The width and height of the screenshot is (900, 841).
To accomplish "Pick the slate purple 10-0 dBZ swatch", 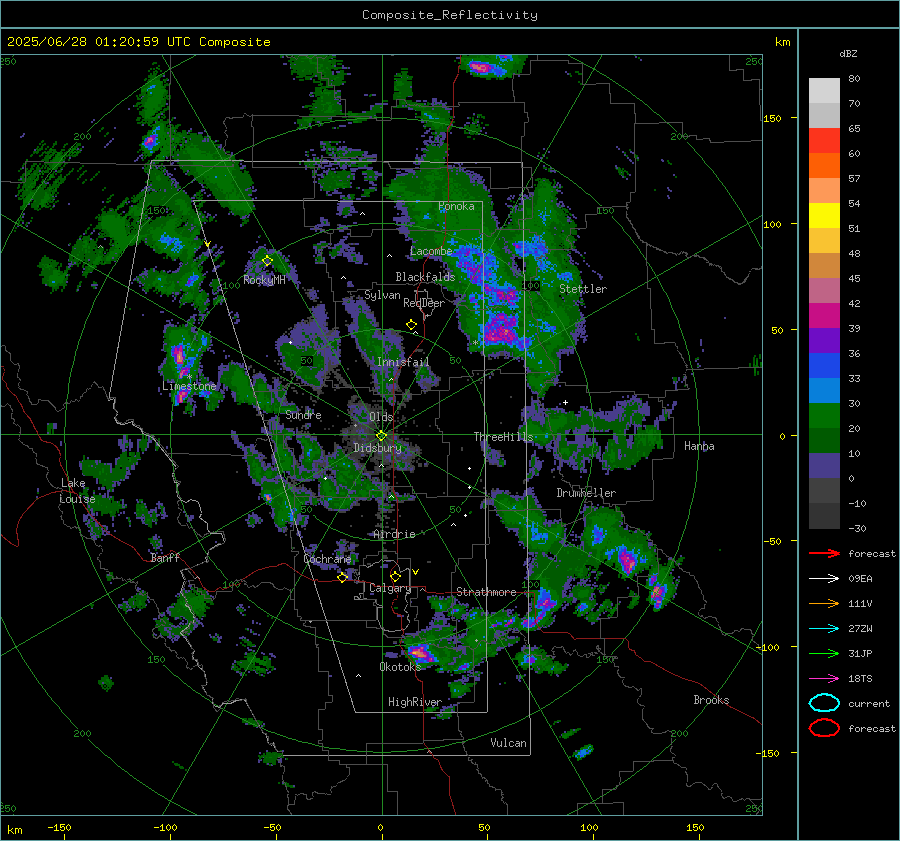I will tap(824, 465).
